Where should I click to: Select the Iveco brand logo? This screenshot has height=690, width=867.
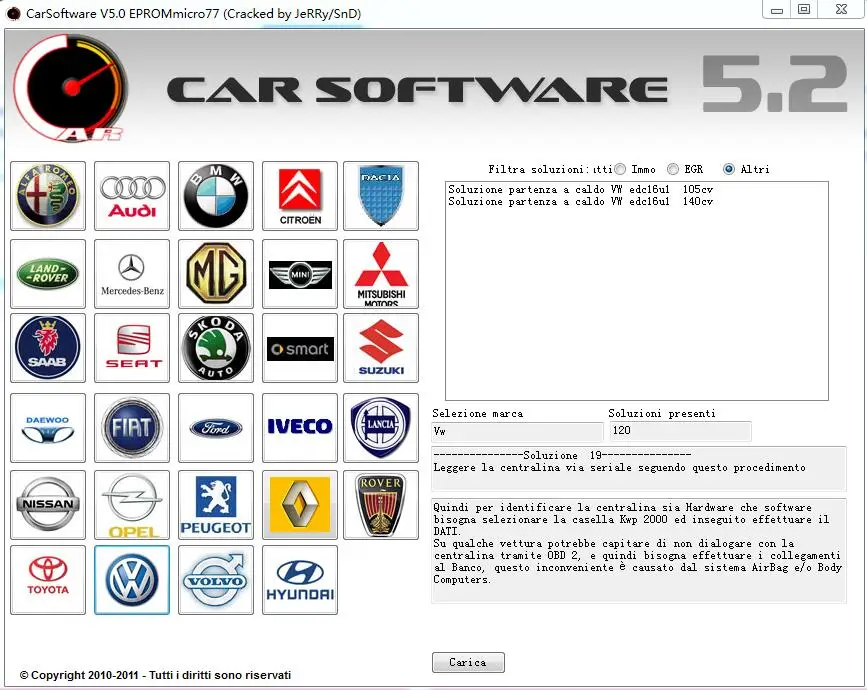(x=300, y=428)
